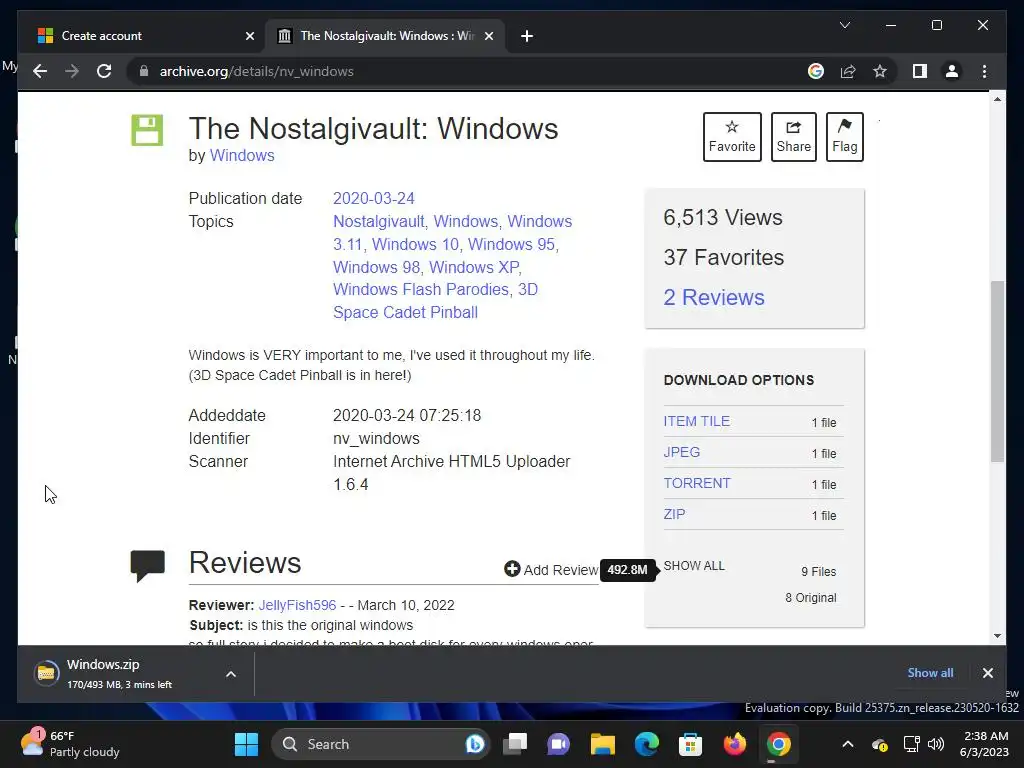1024x768 pixels.
Task: Close the downloads bar
Action: (987, 673)
